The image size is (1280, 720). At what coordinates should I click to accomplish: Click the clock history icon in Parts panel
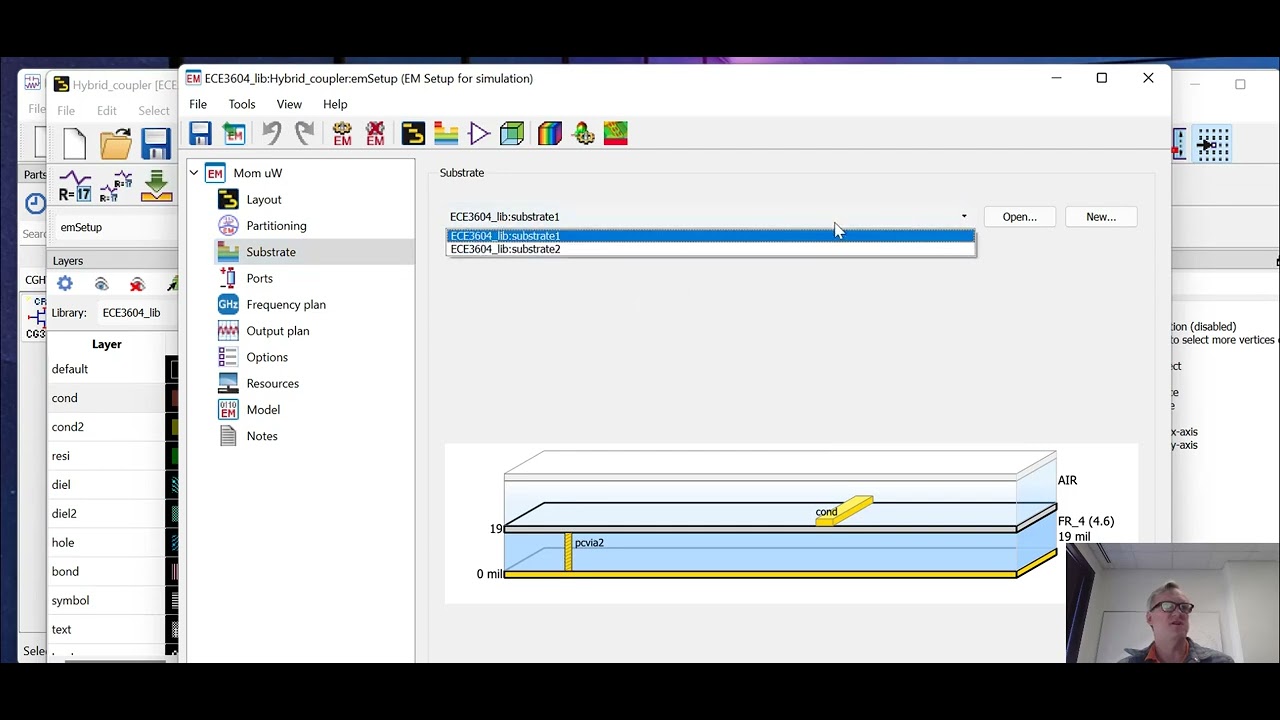35,203
